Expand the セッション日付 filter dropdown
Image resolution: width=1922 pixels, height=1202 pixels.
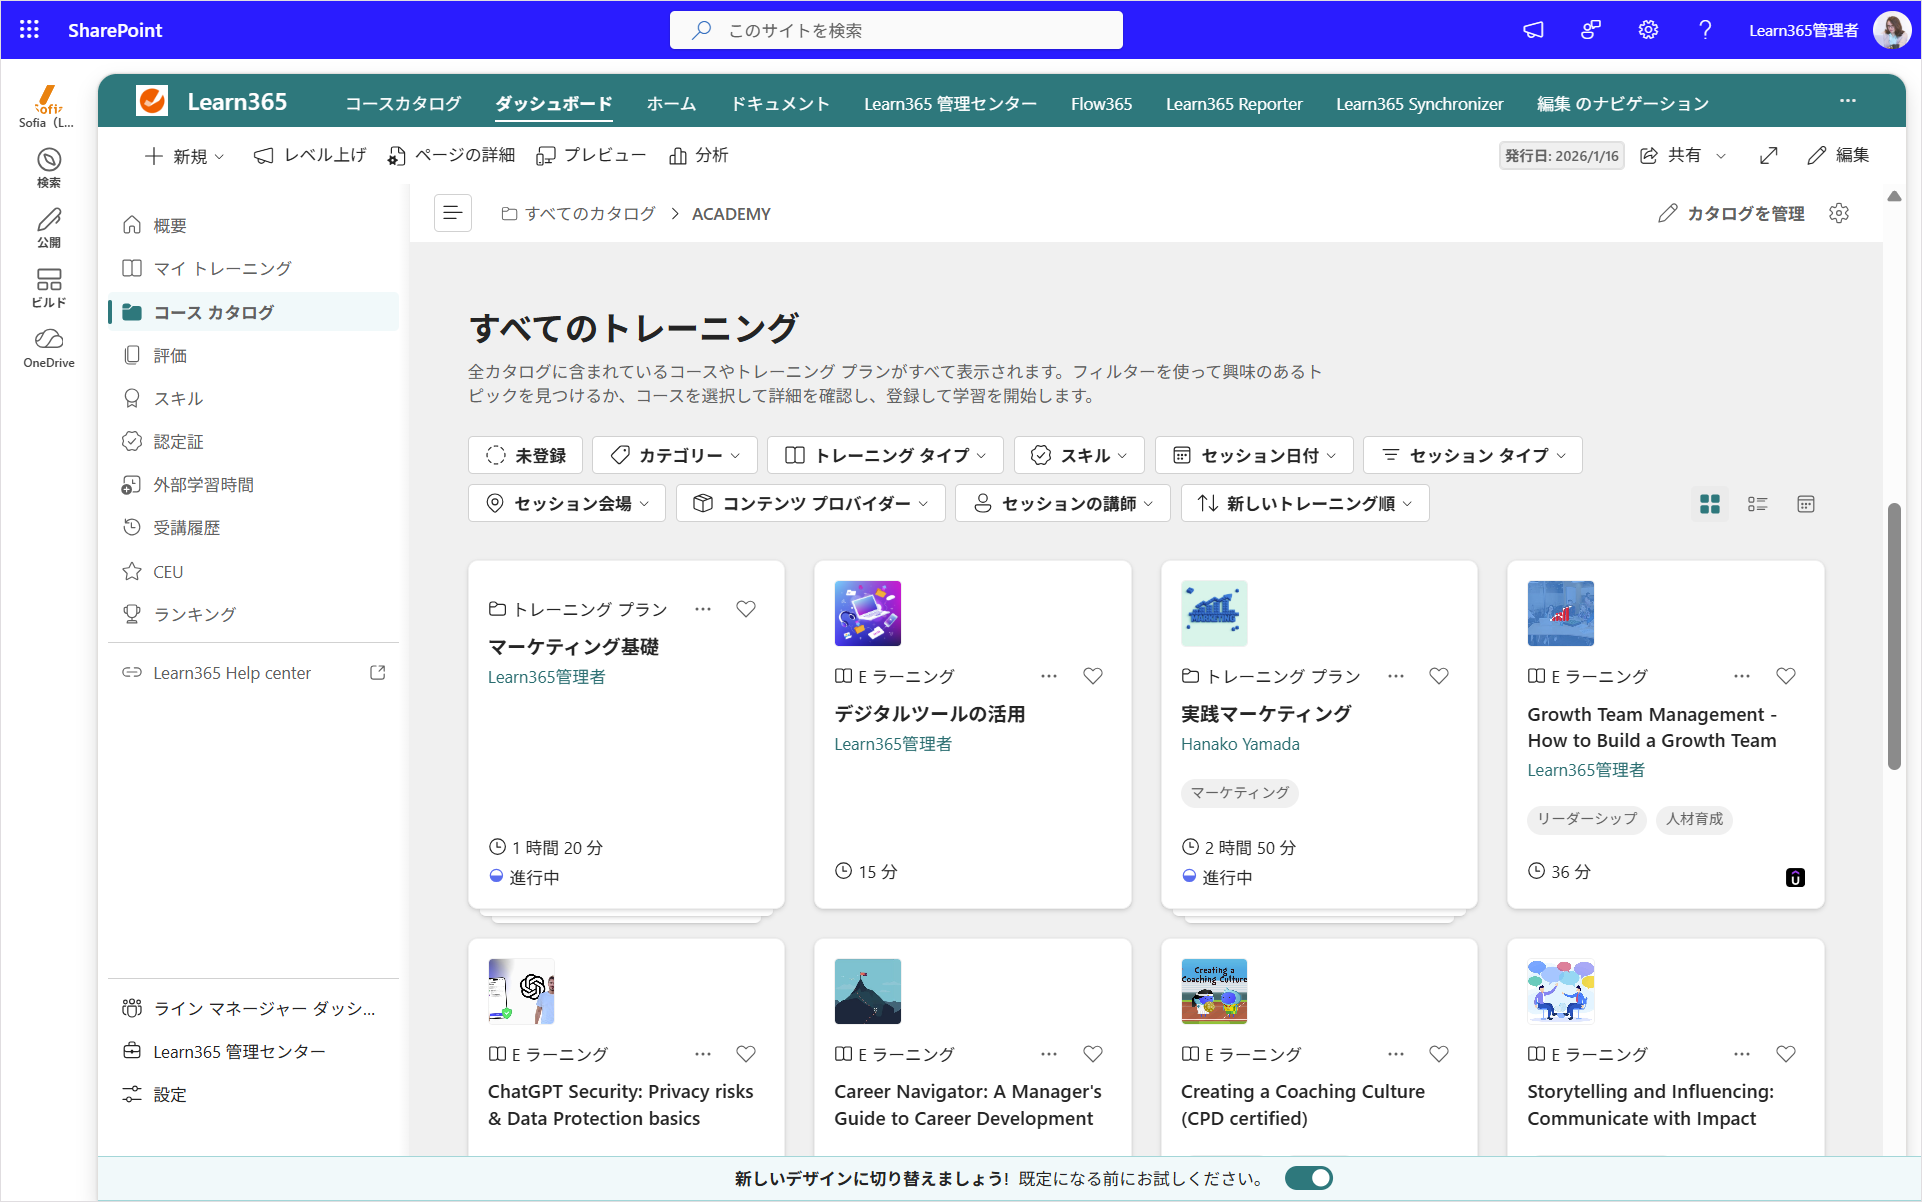1254,455
